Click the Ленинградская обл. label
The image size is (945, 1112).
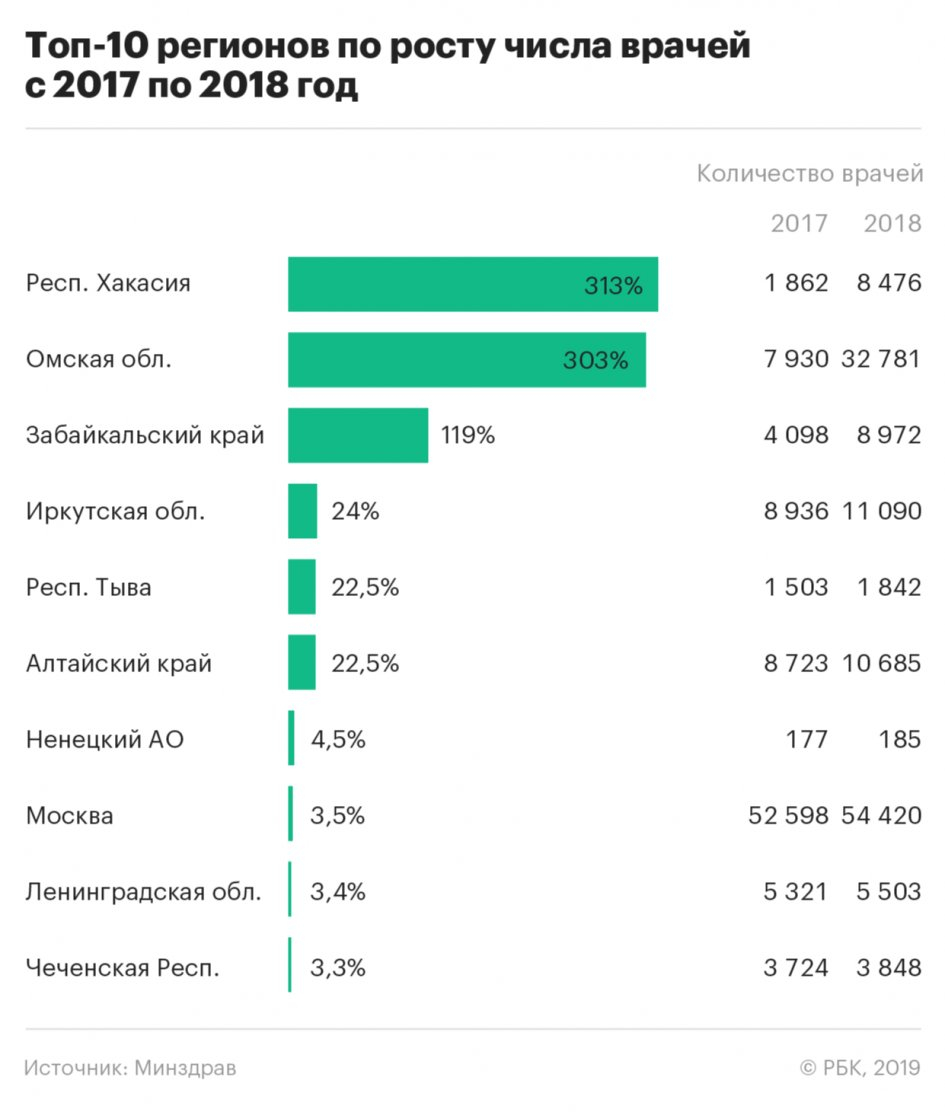(x=144, y=891)
